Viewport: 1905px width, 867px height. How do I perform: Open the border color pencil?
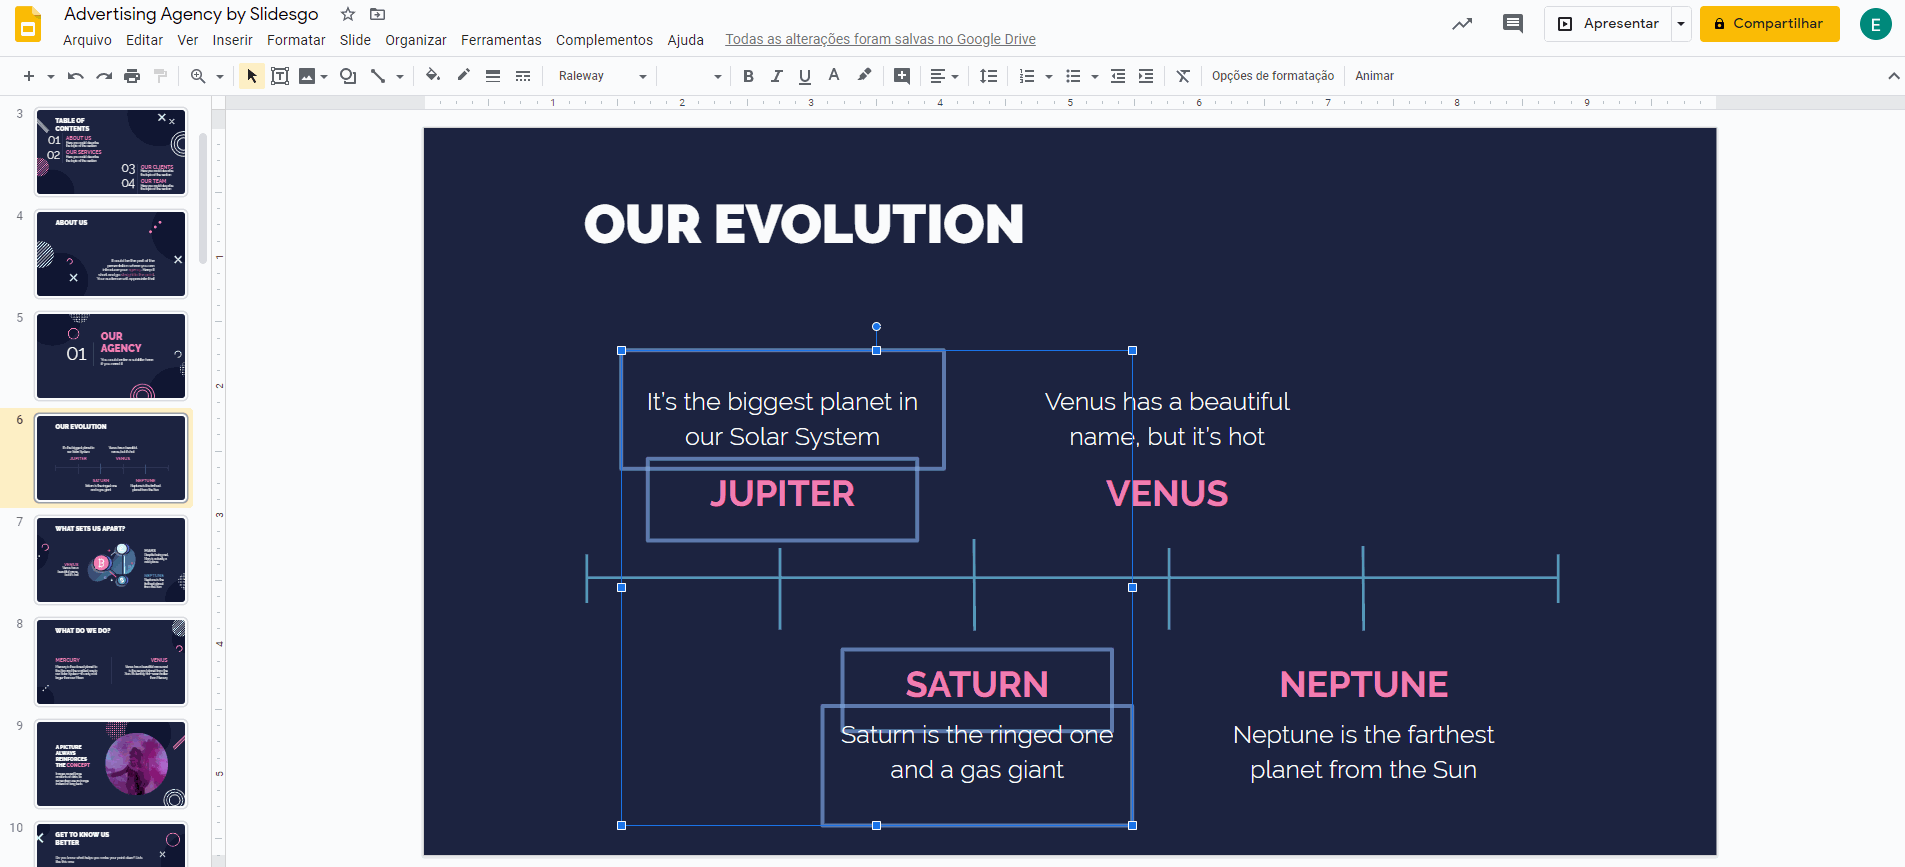[x=463, y=75]
